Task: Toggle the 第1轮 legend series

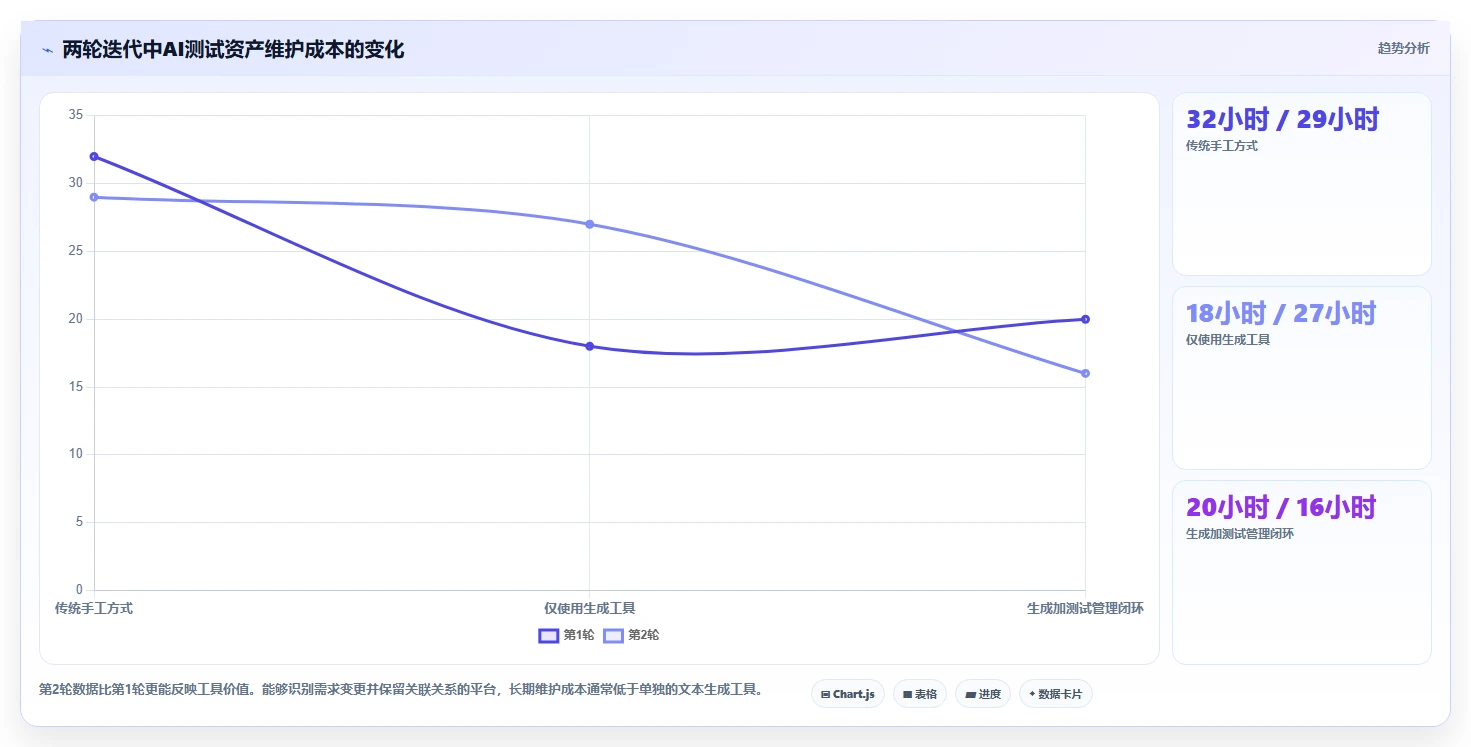Action: 566,635
